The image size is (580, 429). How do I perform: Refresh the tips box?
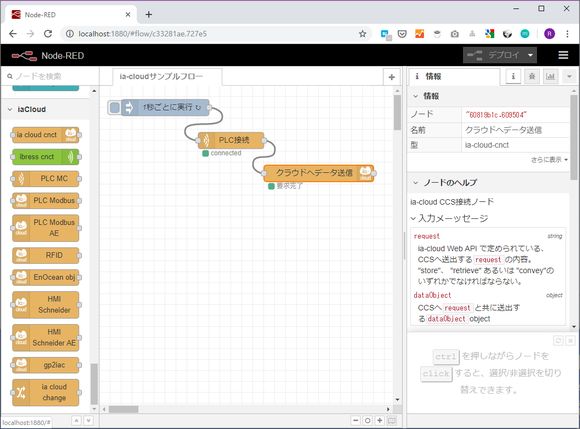pos(559,340)
